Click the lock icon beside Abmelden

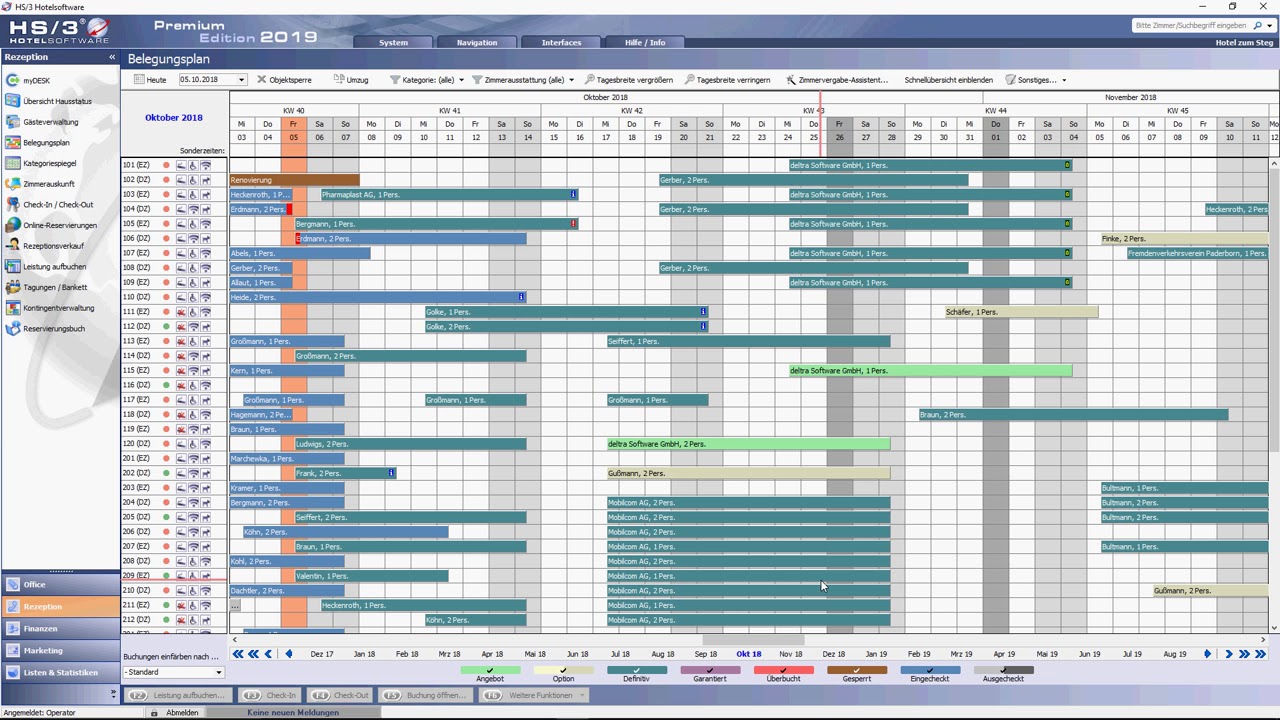[x=154, y=713]
